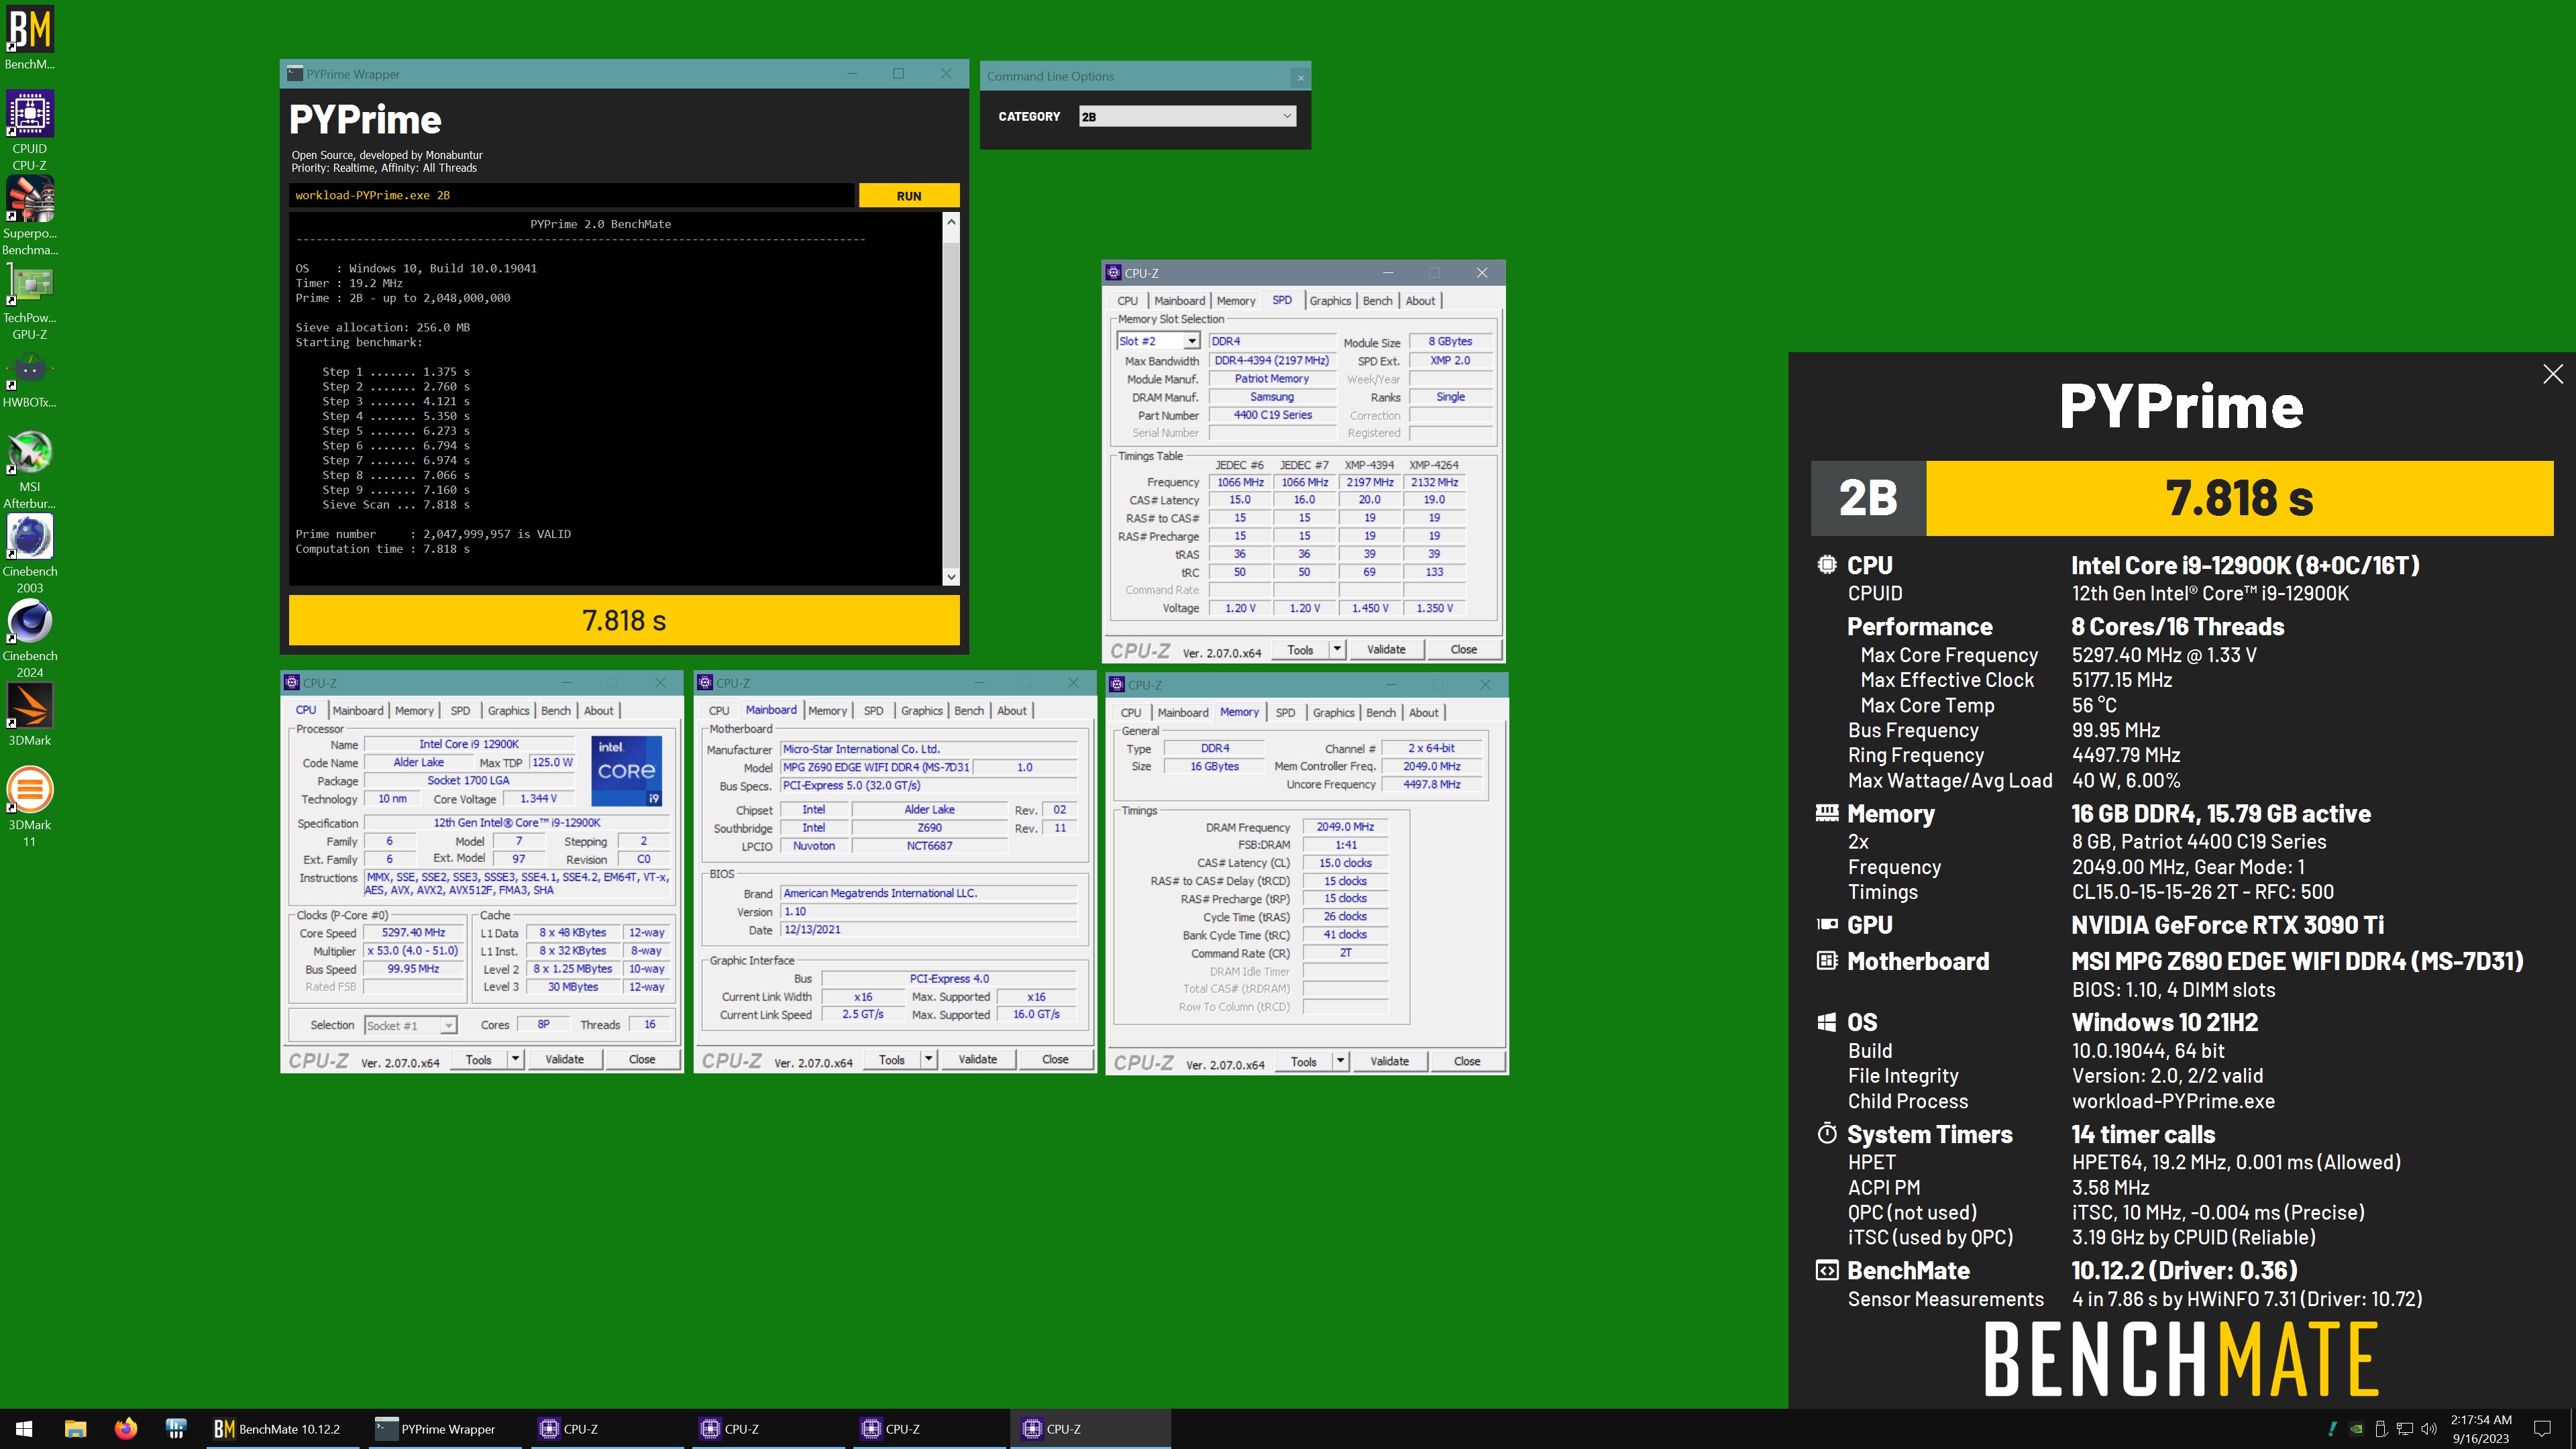
Task: Open Firefox from the taskbar
Action: (x=125, y=1429)
